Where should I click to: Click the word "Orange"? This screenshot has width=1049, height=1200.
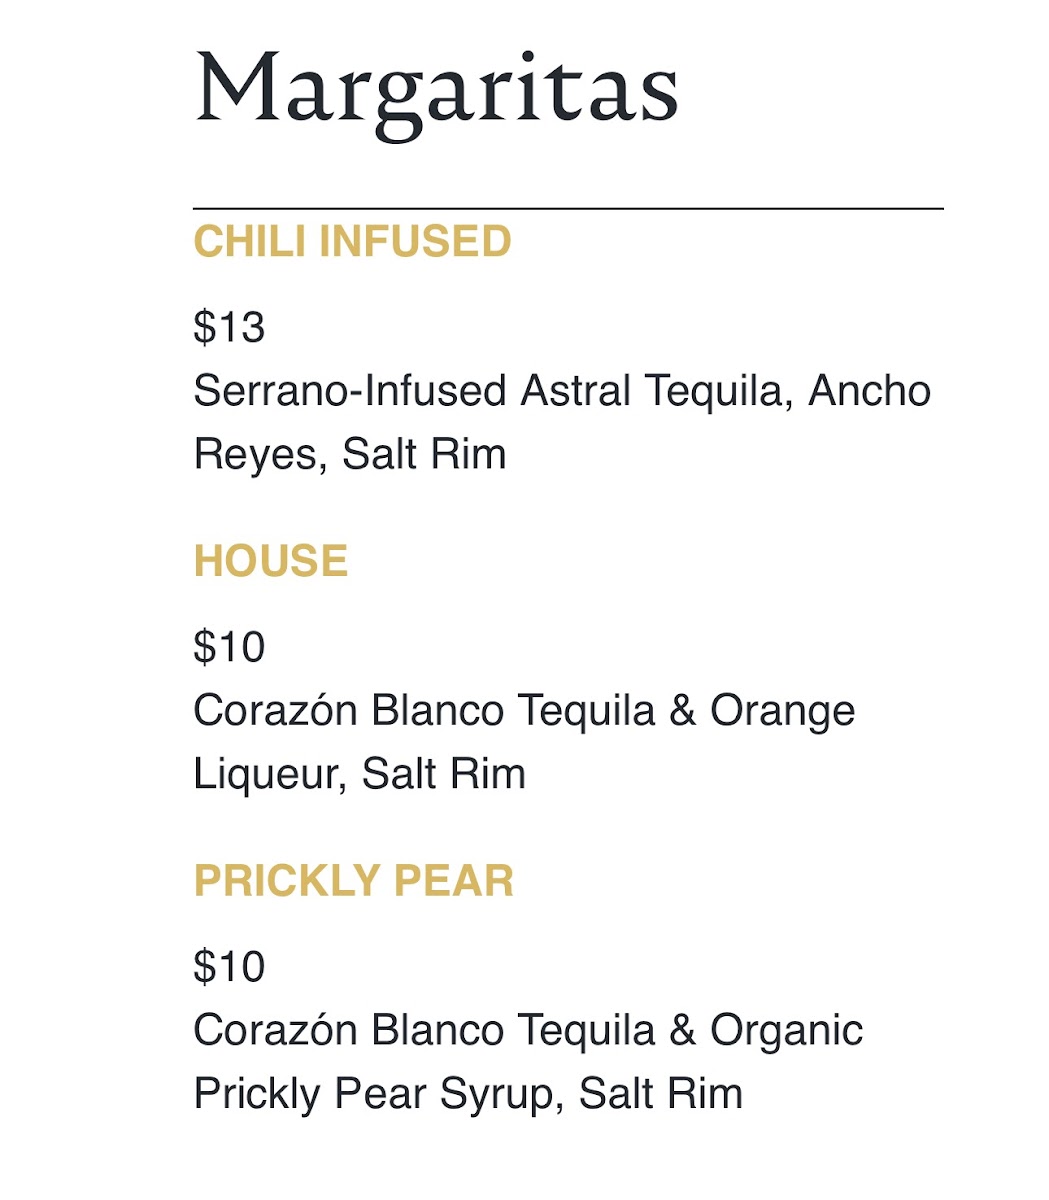(x=782, y=711)
